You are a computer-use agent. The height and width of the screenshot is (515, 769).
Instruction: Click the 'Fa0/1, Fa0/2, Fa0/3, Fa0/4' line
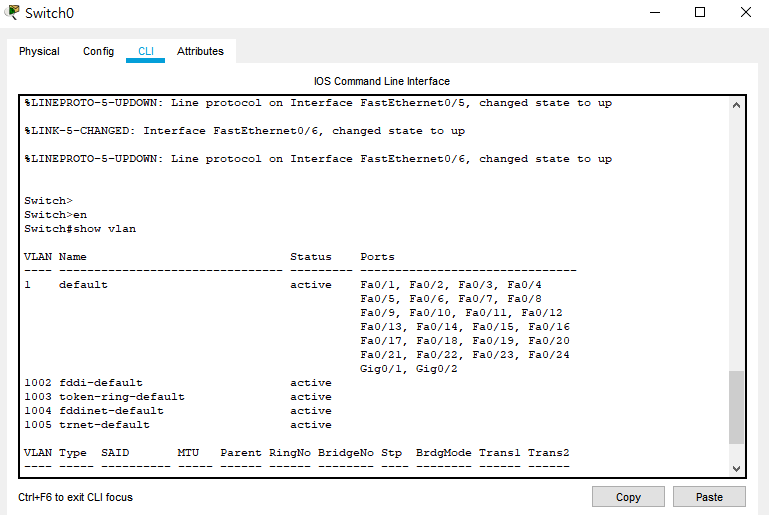(451, 284)
